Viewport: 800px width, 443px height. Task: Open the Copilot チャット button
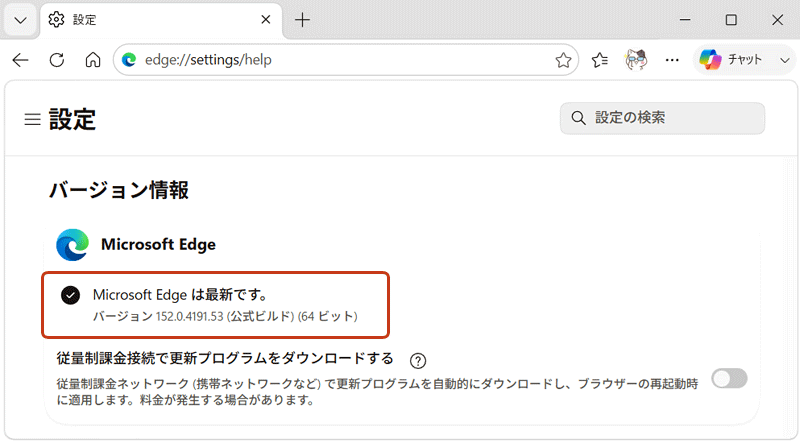pos(730,60)
